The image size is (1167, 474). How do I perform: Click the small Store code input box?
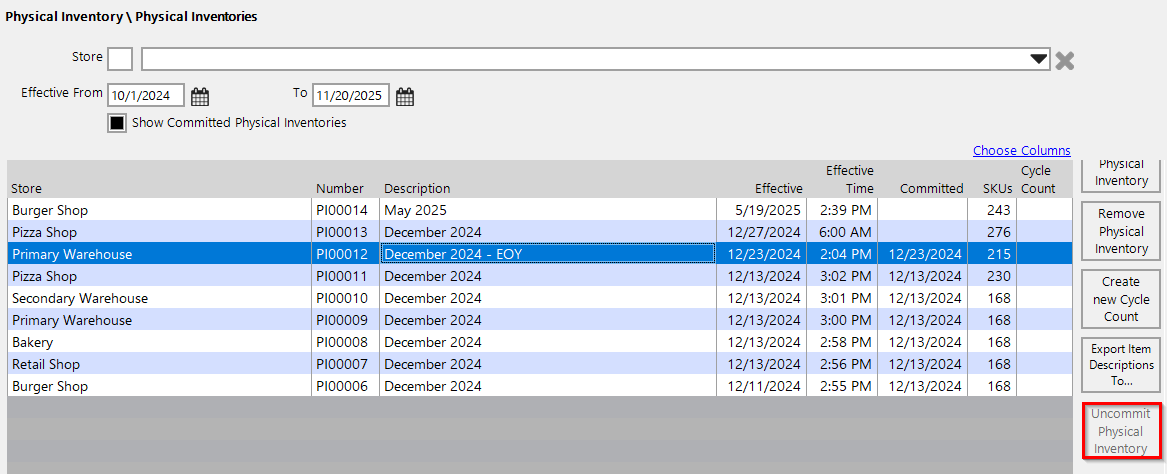click(x=119, y=59)
